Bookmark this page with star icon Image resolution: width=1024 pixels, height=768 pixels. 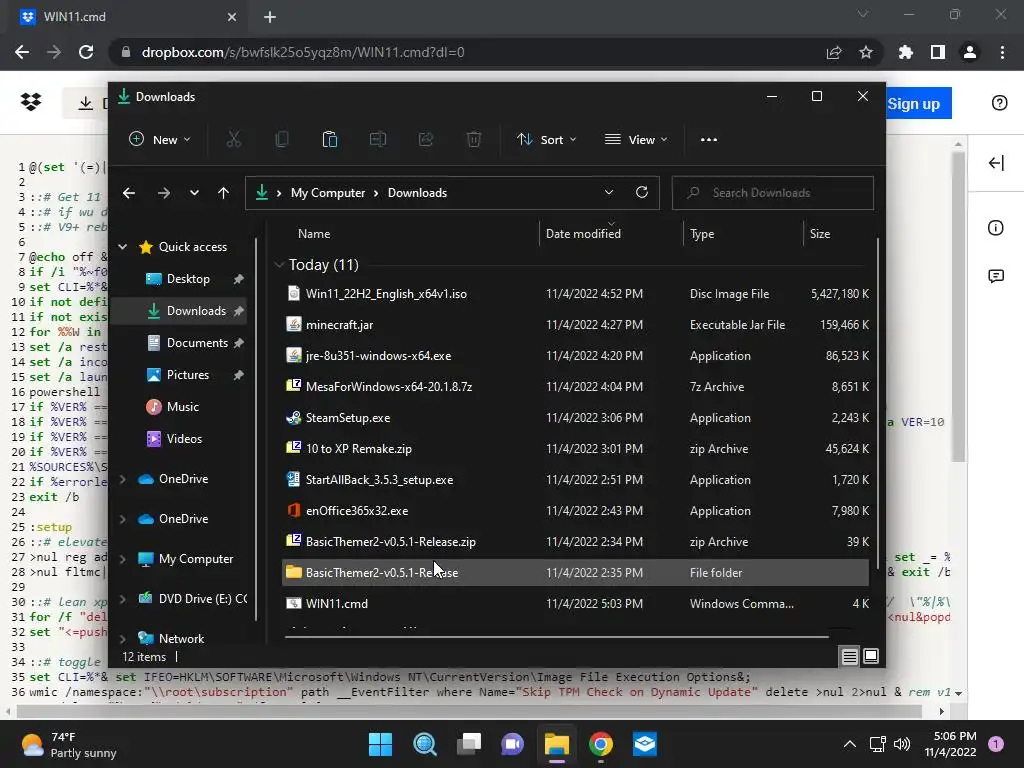(x=866, y=52)
